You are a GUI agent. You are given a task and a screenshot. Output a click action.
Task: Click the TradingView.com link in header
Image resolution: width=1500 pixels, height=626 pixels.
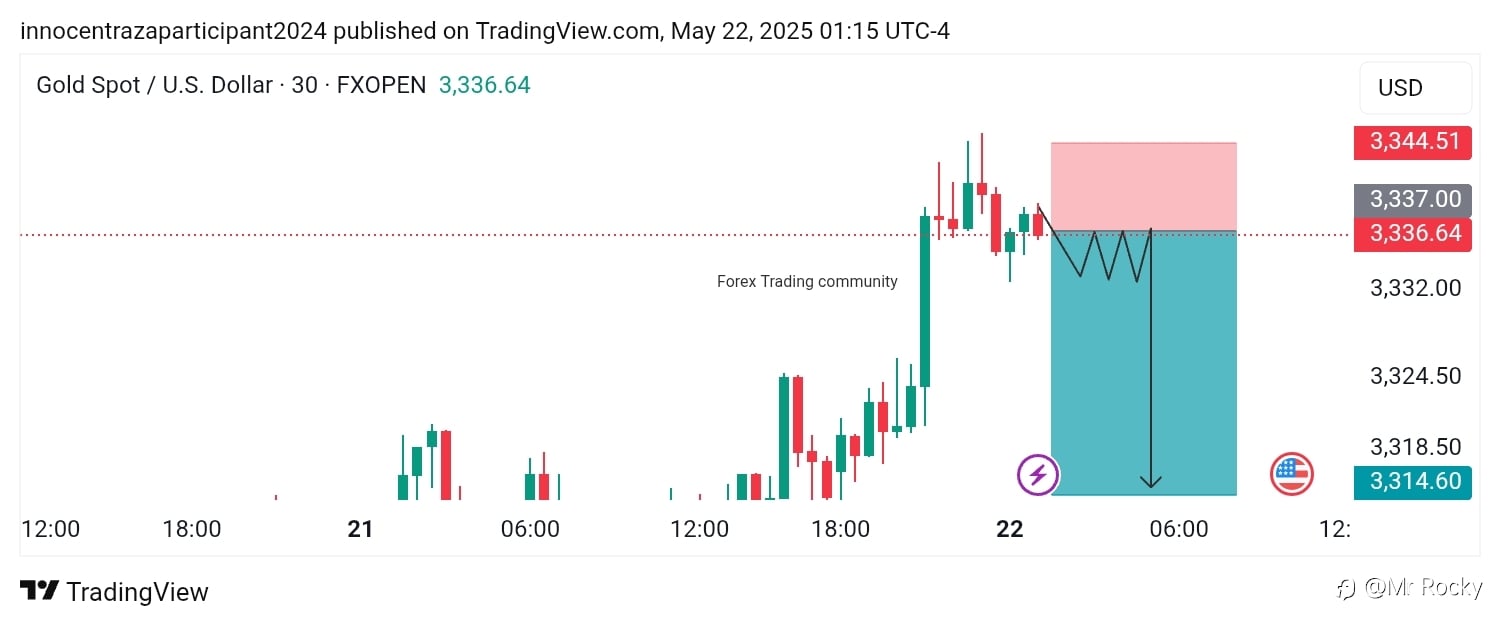point(568,32)
